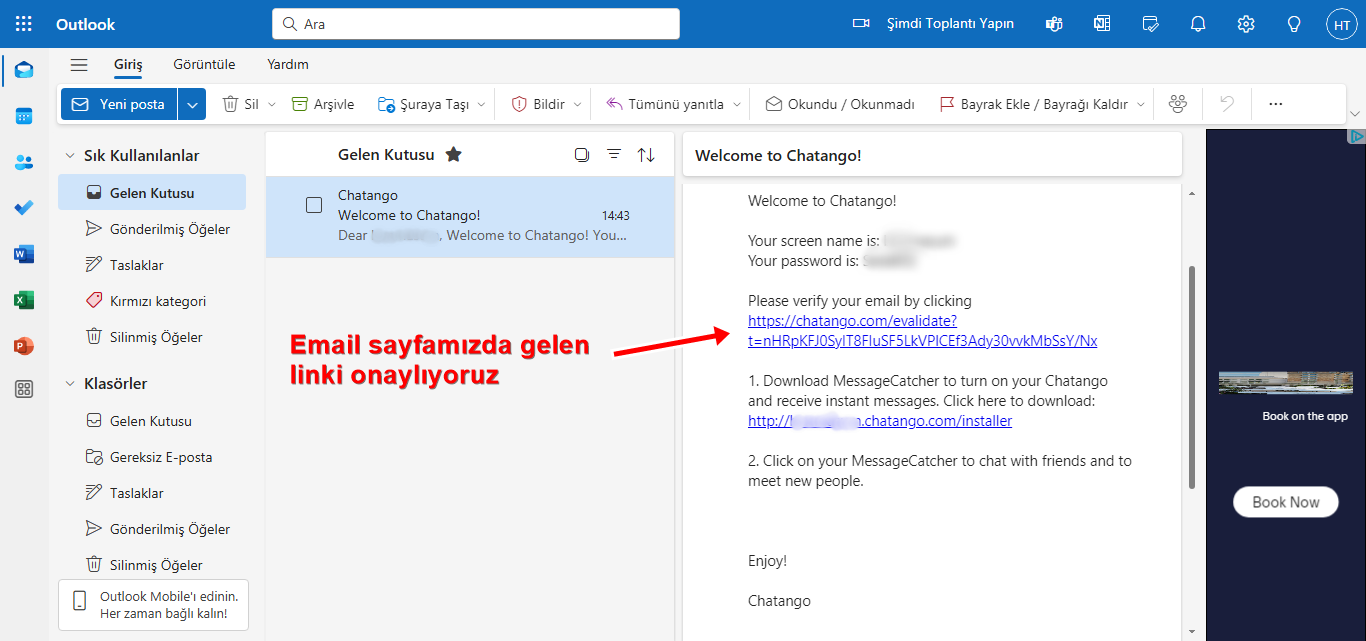Open Silinmiş Öğeler under Klasörler
The height and width of the screenshot is (641, 1366).
click(152, 565)
